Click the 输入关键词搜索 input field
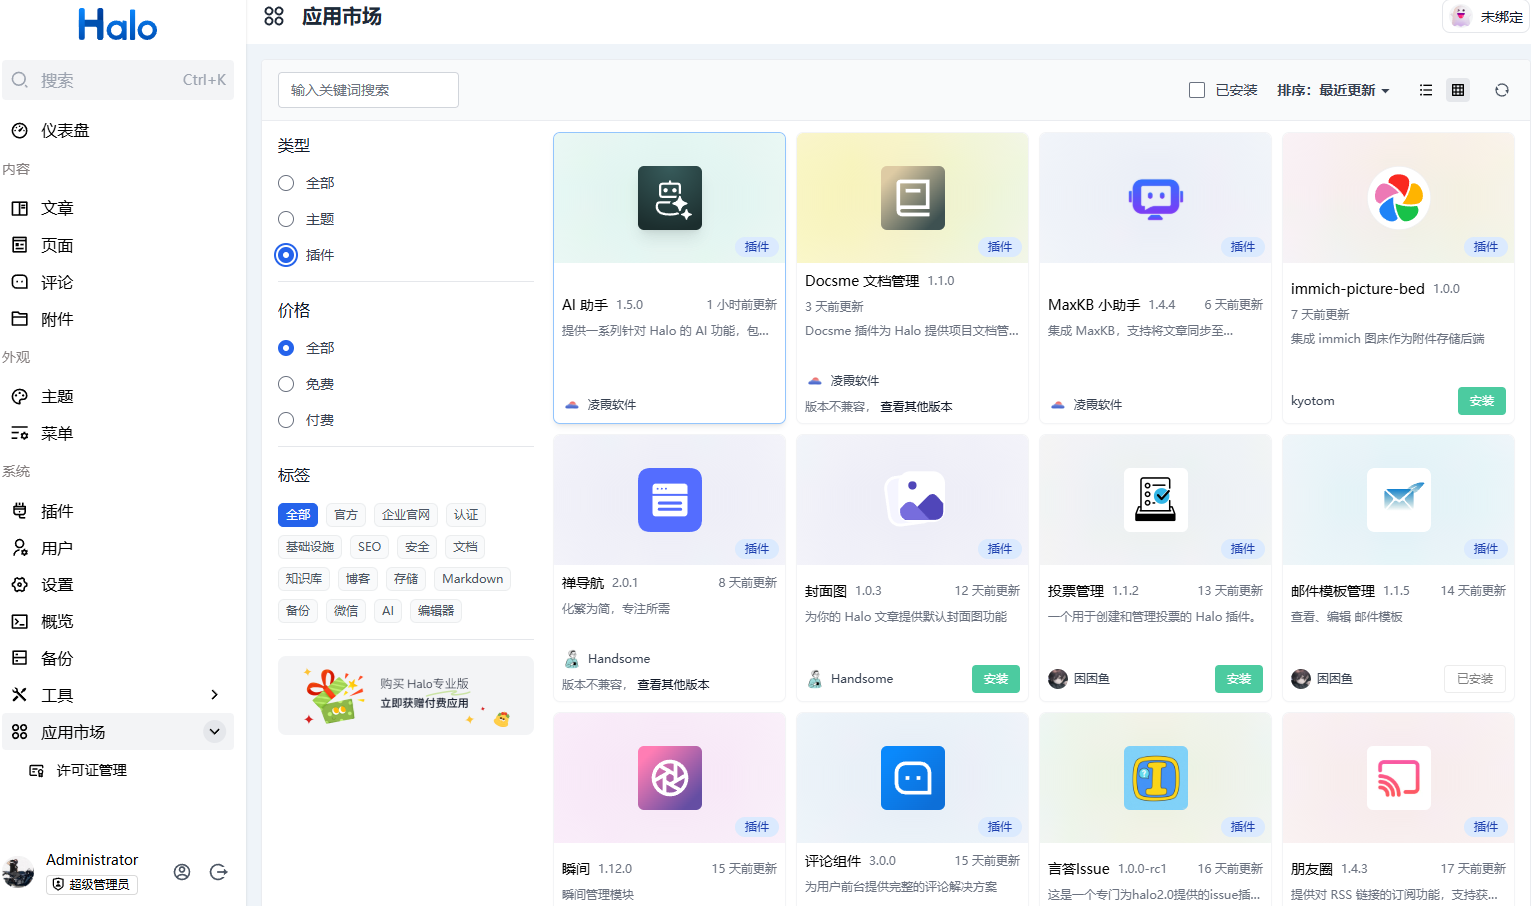The image size is (1531, 906). pos(368,90)
